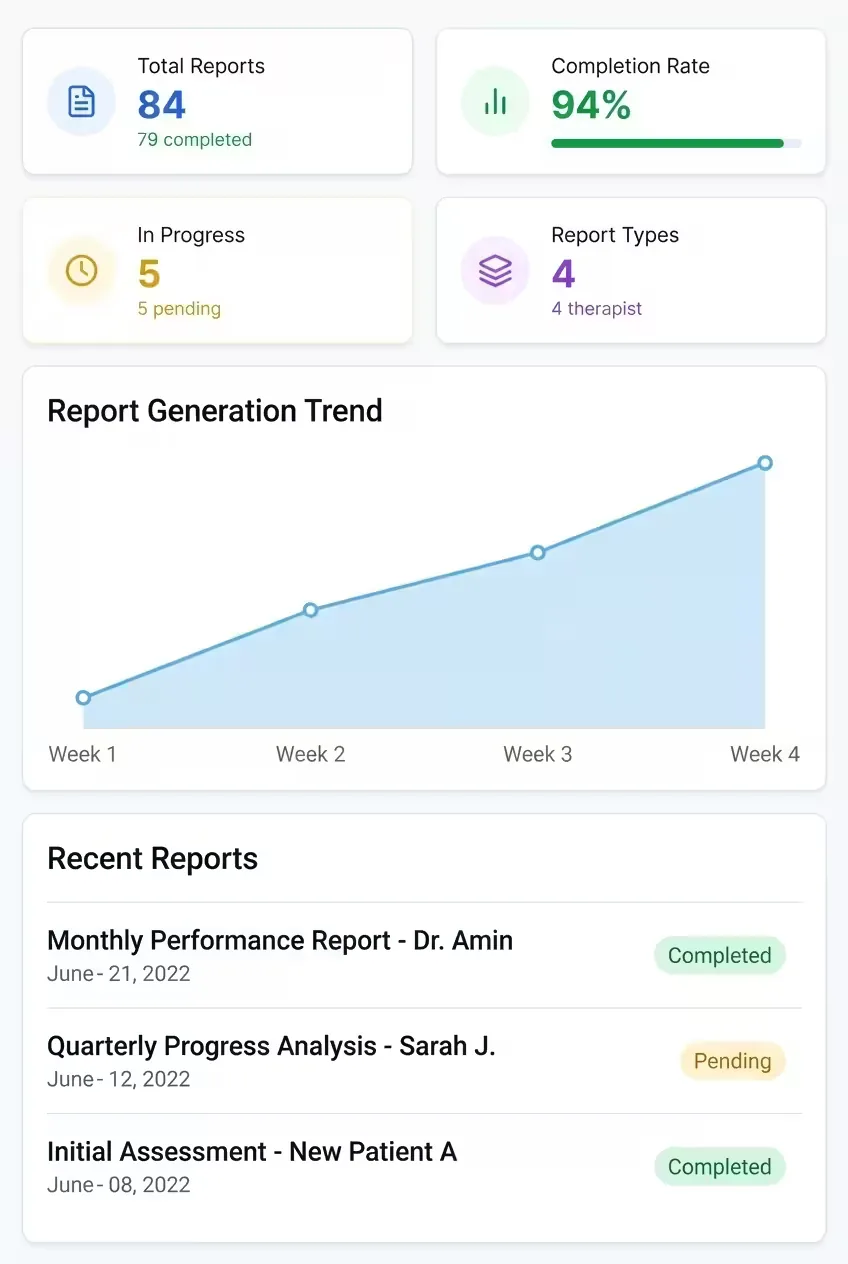
Task: Click the Report Generation Trend heading
Action: (x=215, y=411)
